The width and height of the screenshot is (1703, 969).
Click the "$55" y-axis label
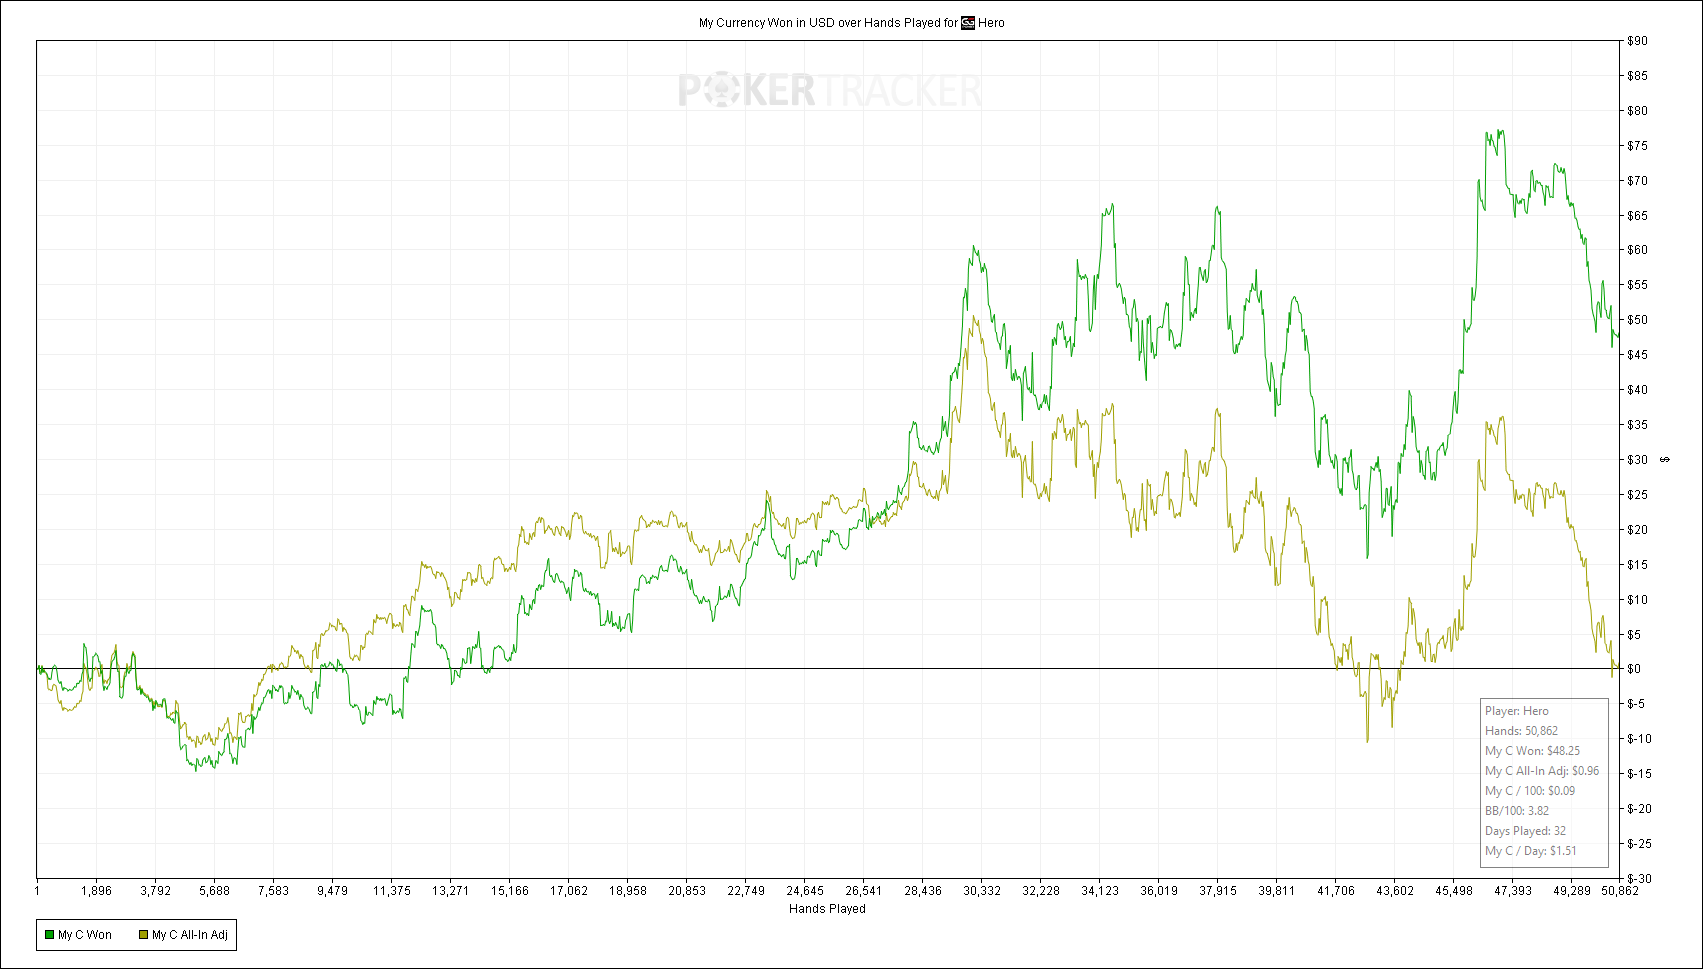click(1637, 285)
